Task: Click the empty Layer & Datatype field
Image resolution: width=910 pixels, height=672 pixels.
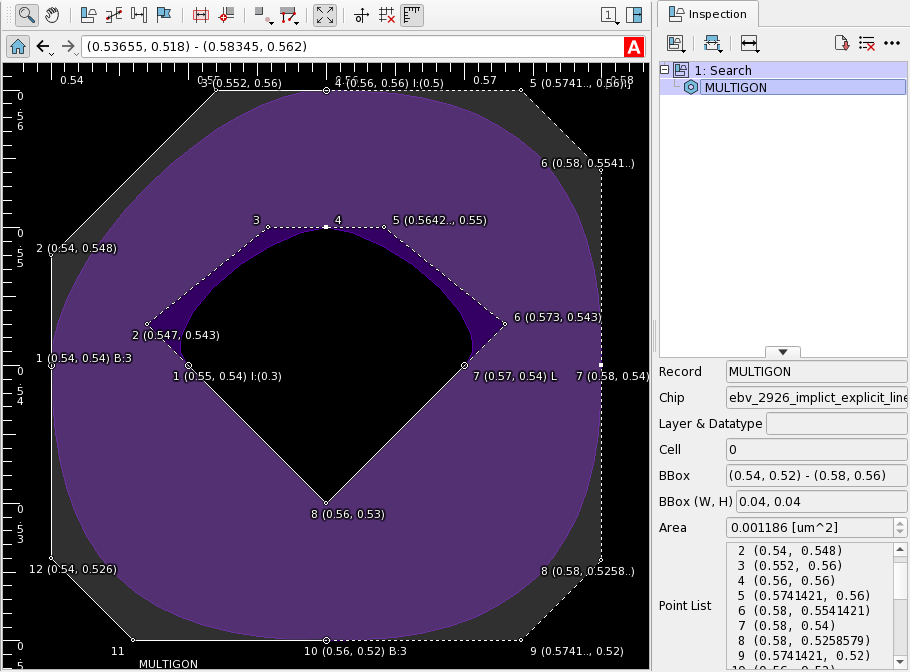Action: (836, 424)
